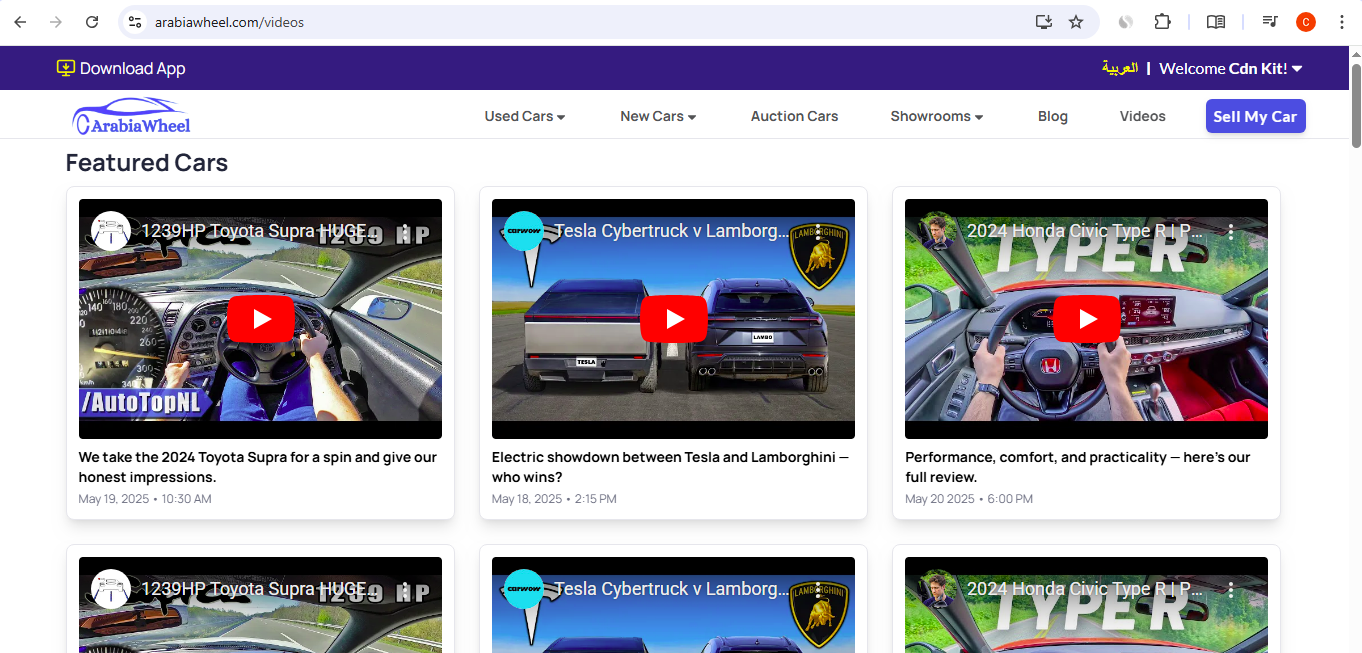The width and height of the screenshot is (1362, 653).
Task: Open Honda Civic video more options menu
Action: click(x=1231, y=231)
